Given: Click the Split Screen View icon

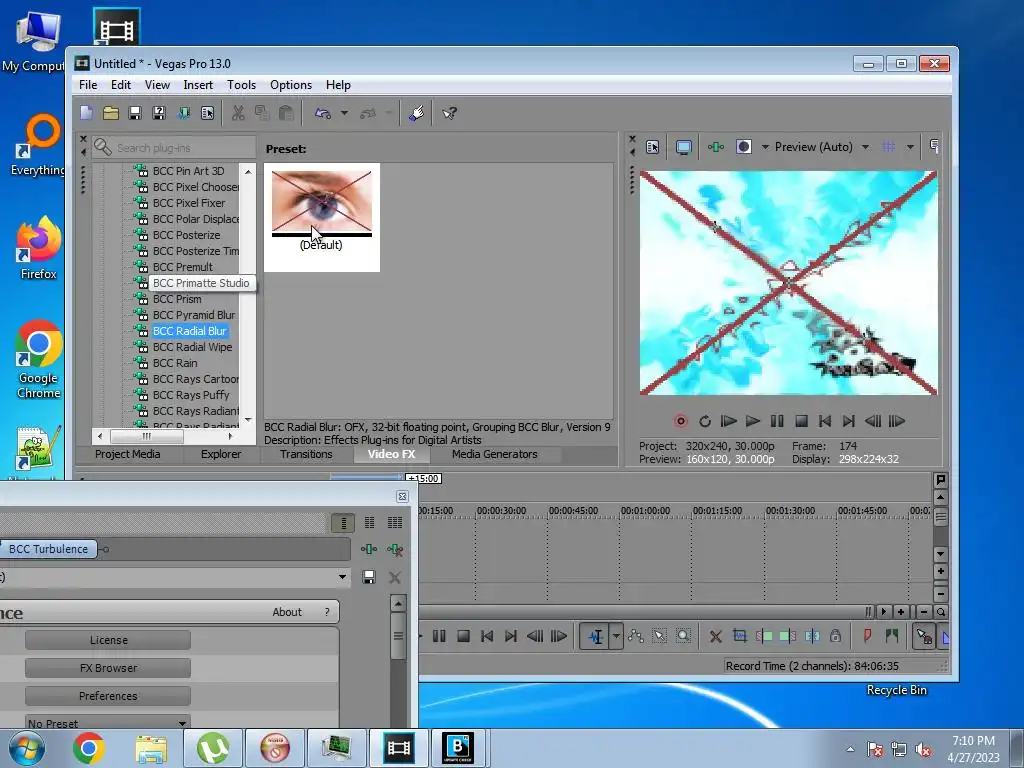Looking at the screenshot, I should 743,147.
